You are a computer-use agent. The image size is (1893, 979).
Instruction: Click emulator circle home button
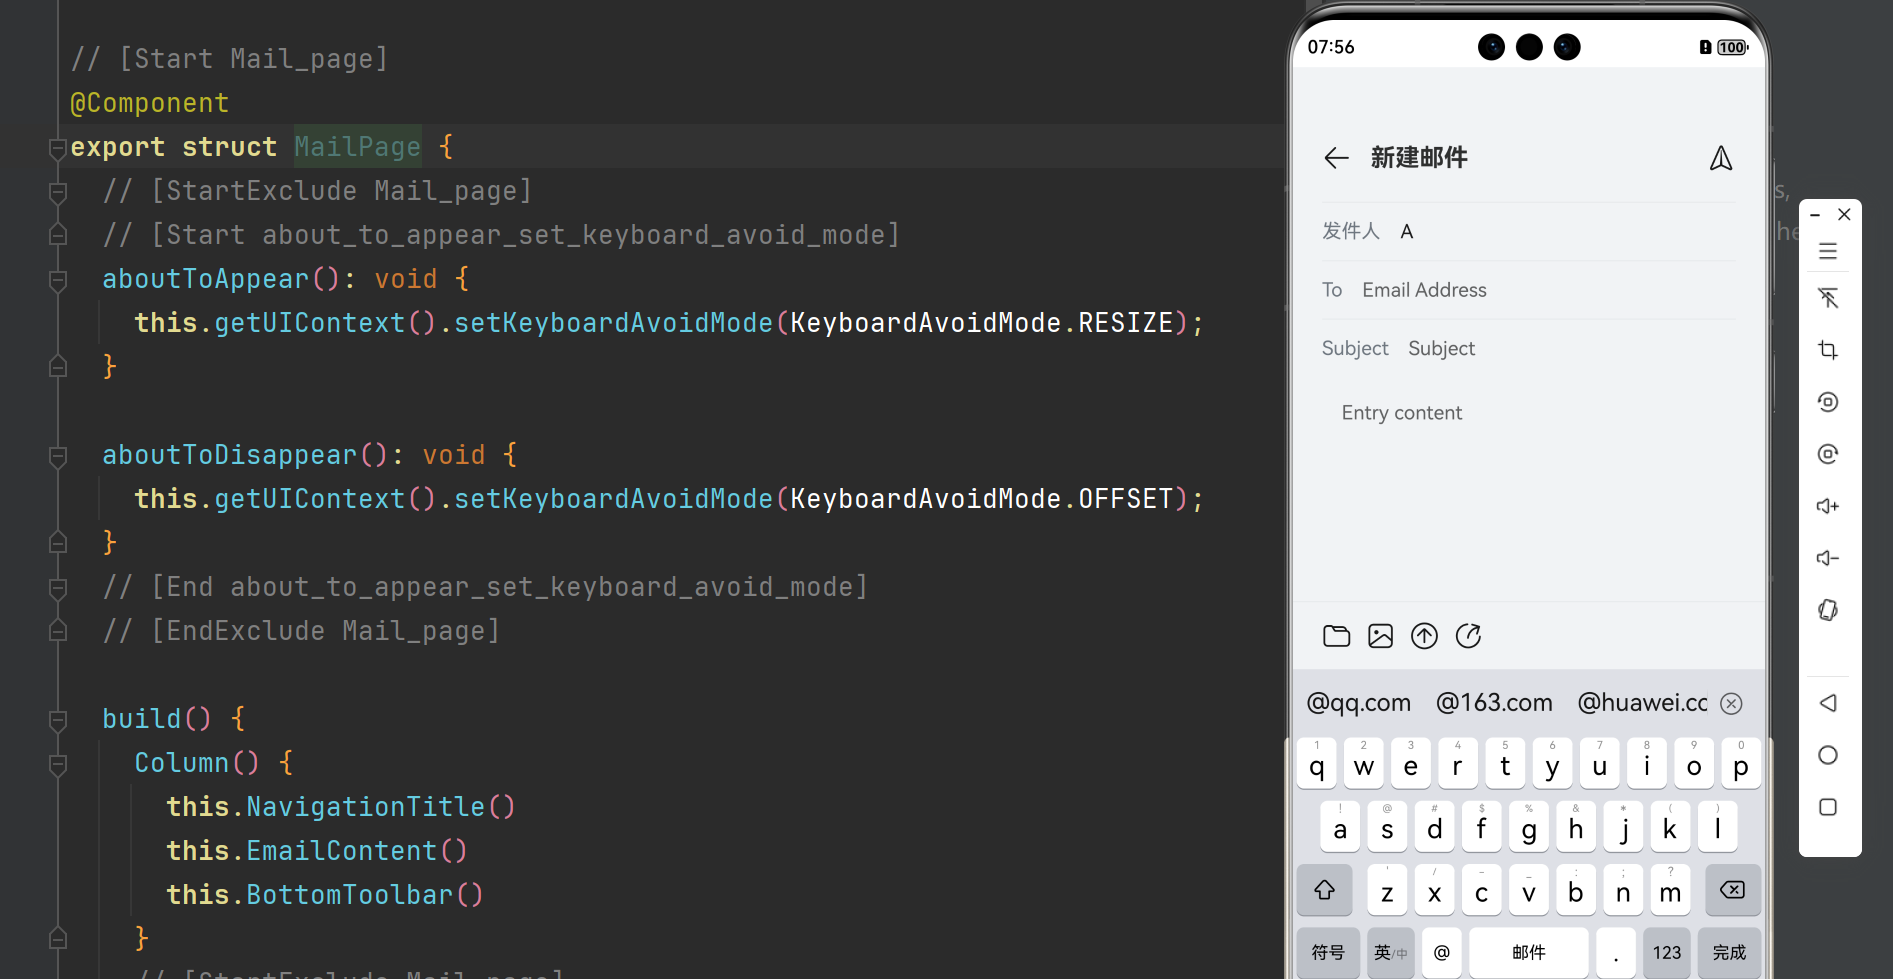pos(1828,755)
